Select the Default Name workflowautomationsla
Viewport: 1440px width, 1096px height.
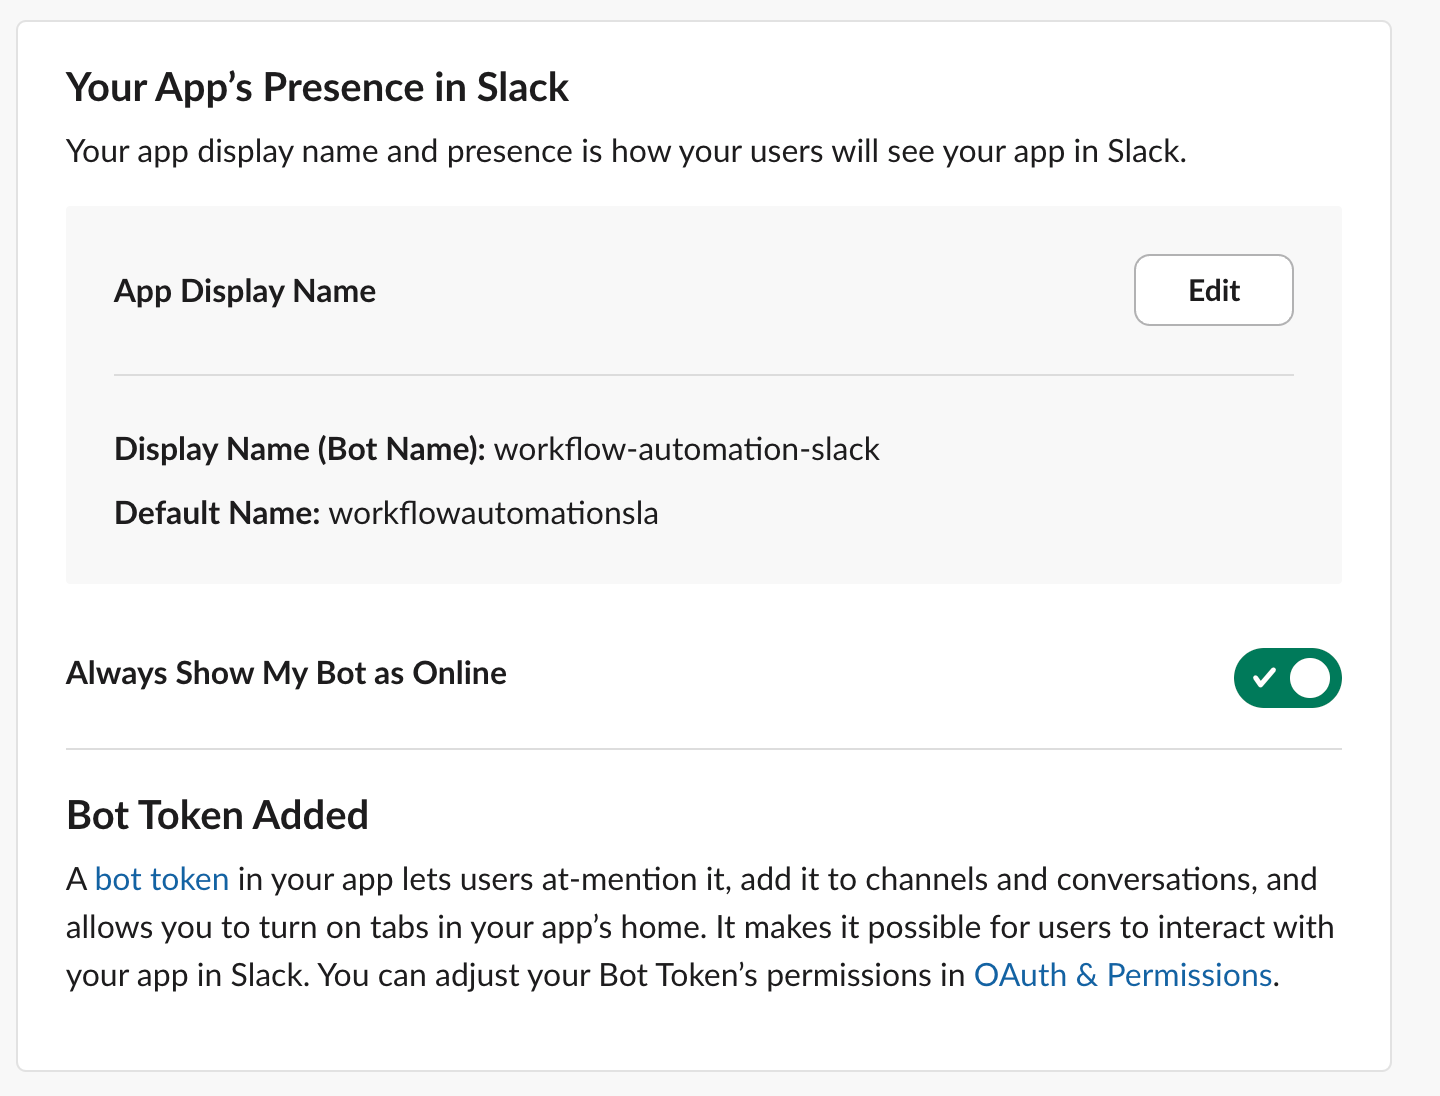tap(494, 513)
